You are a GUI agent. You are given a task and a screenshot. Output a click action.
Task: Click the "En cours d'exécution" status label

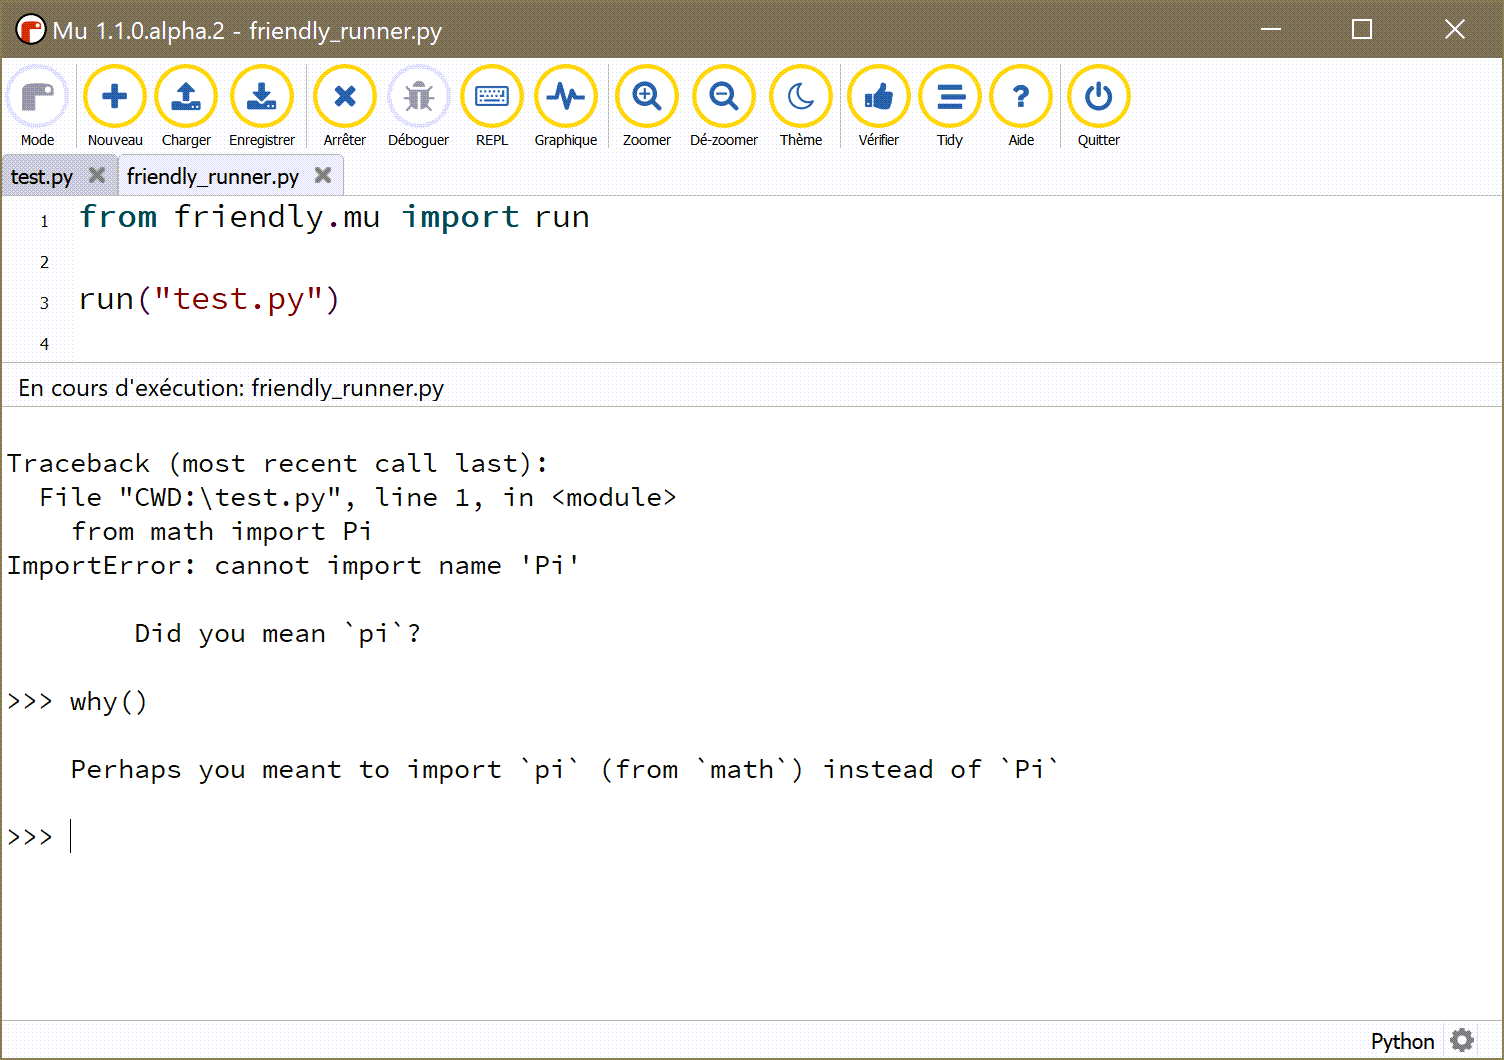(231, 388)
